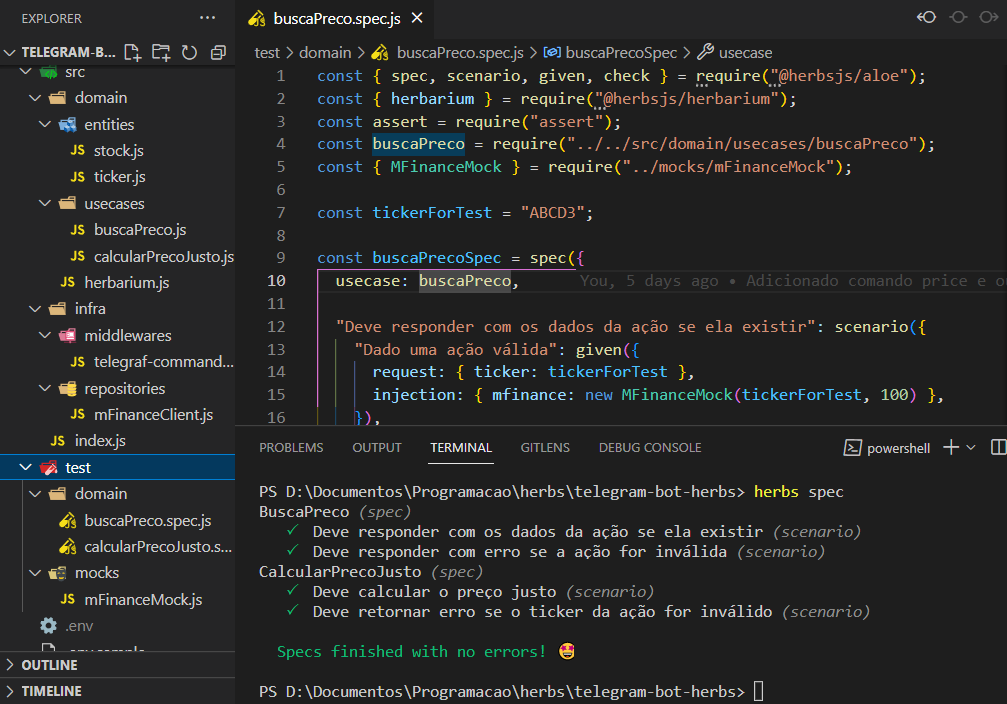
Task: Click 'usecase' breadcrumb with wrench icon
Action: pyautogui.click(x=745, y=53)
